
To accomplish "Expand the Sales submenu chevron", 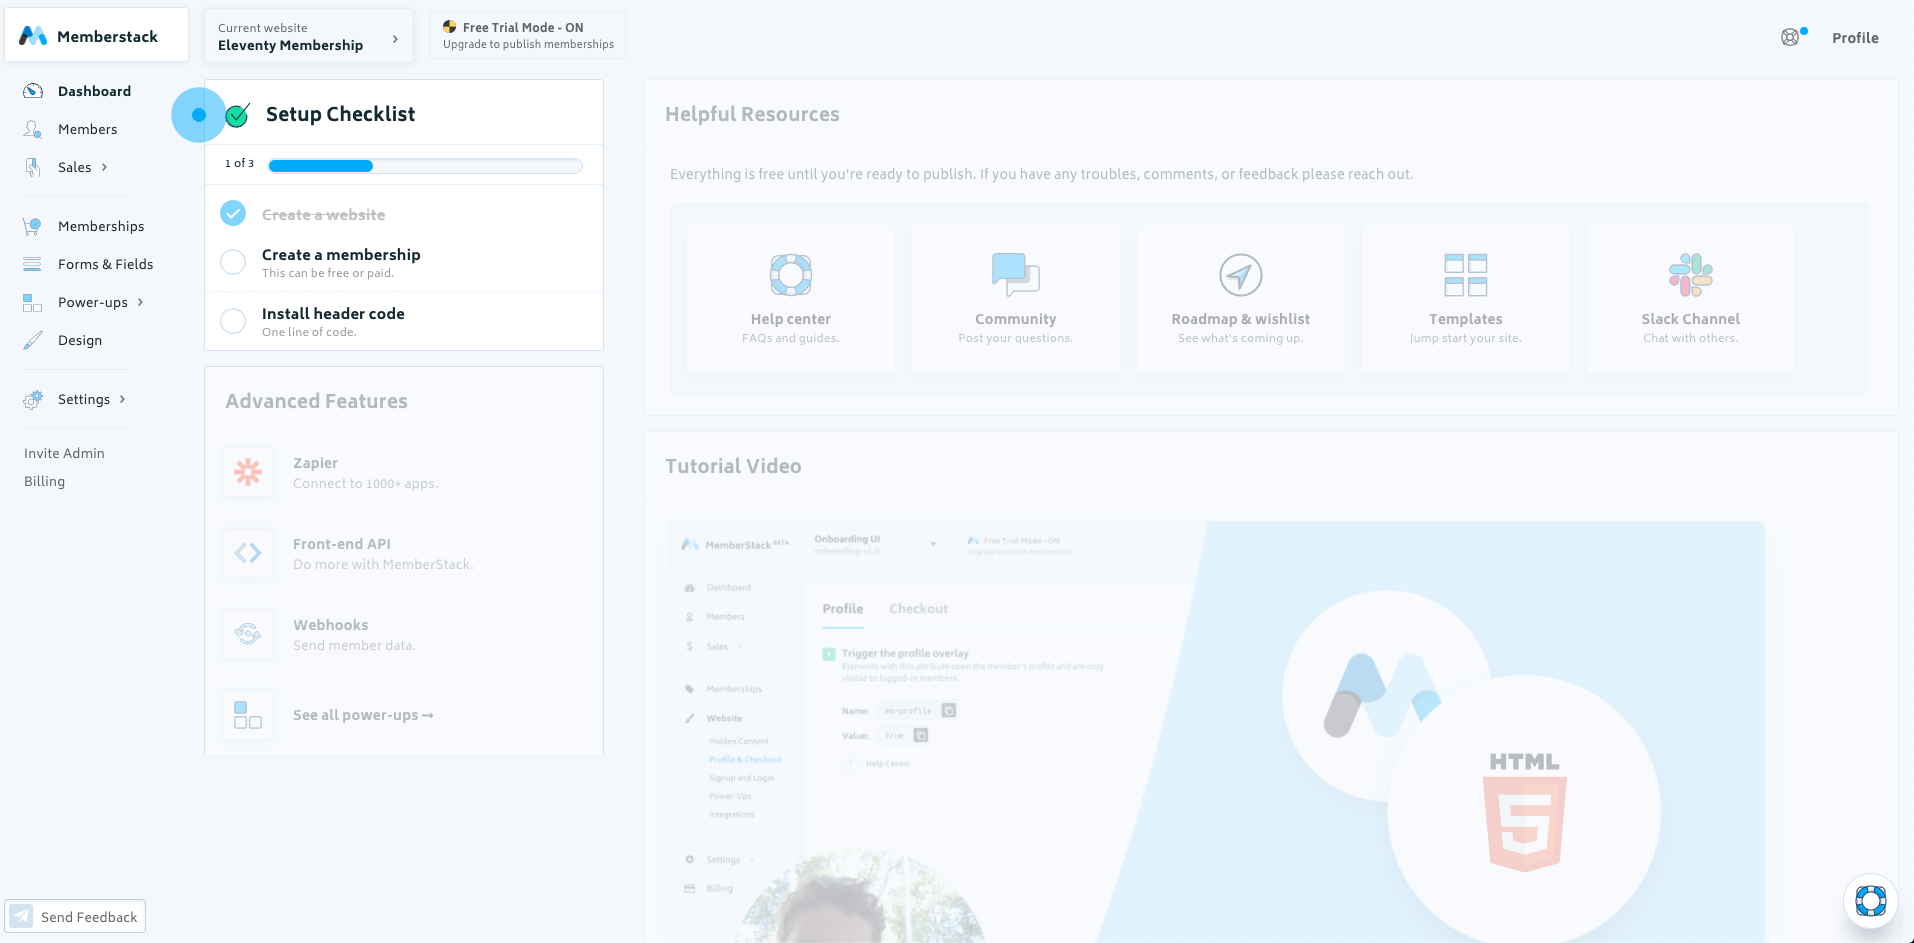I will click(x=104, y=167).
